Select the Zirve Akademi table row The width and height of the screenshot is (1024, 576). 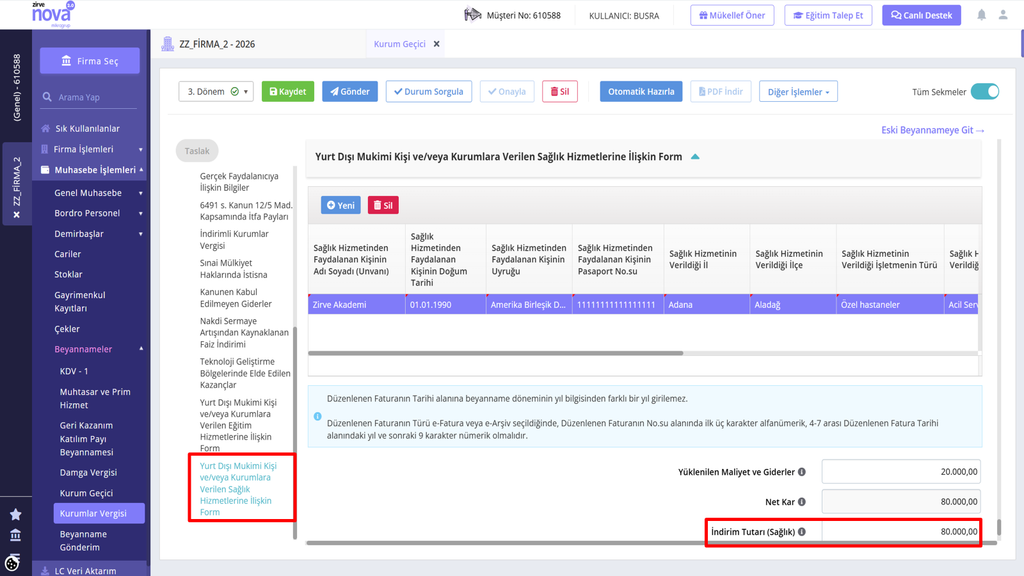coord(643,304)
